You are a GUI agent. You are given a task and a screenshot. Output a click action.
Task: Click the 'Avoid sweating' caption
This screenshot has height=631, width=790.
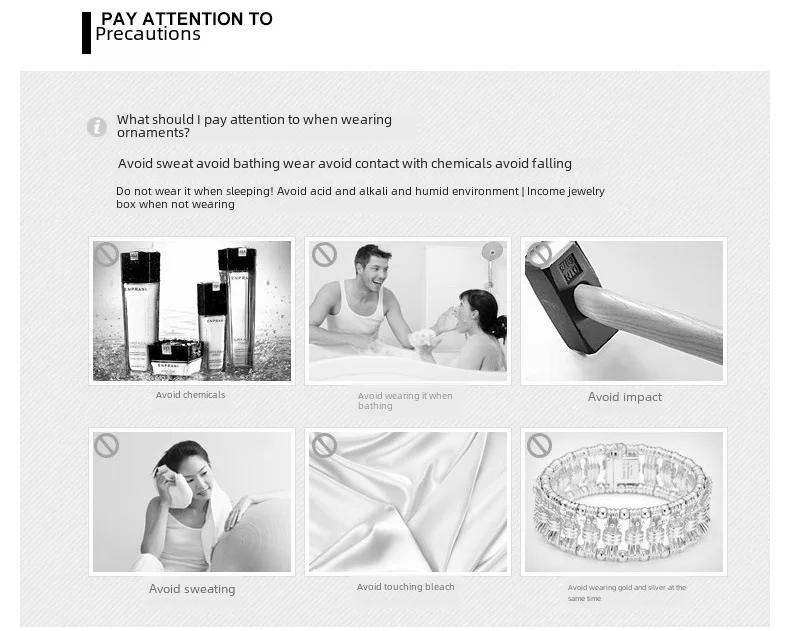(192, 589)
